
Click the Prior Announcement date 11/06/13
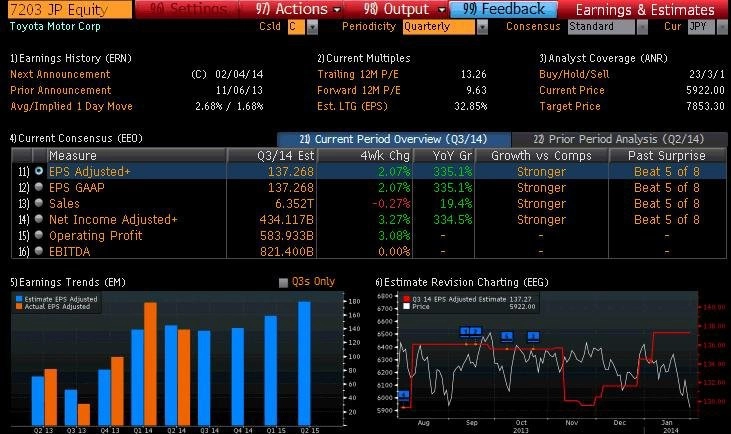point(239,90)
